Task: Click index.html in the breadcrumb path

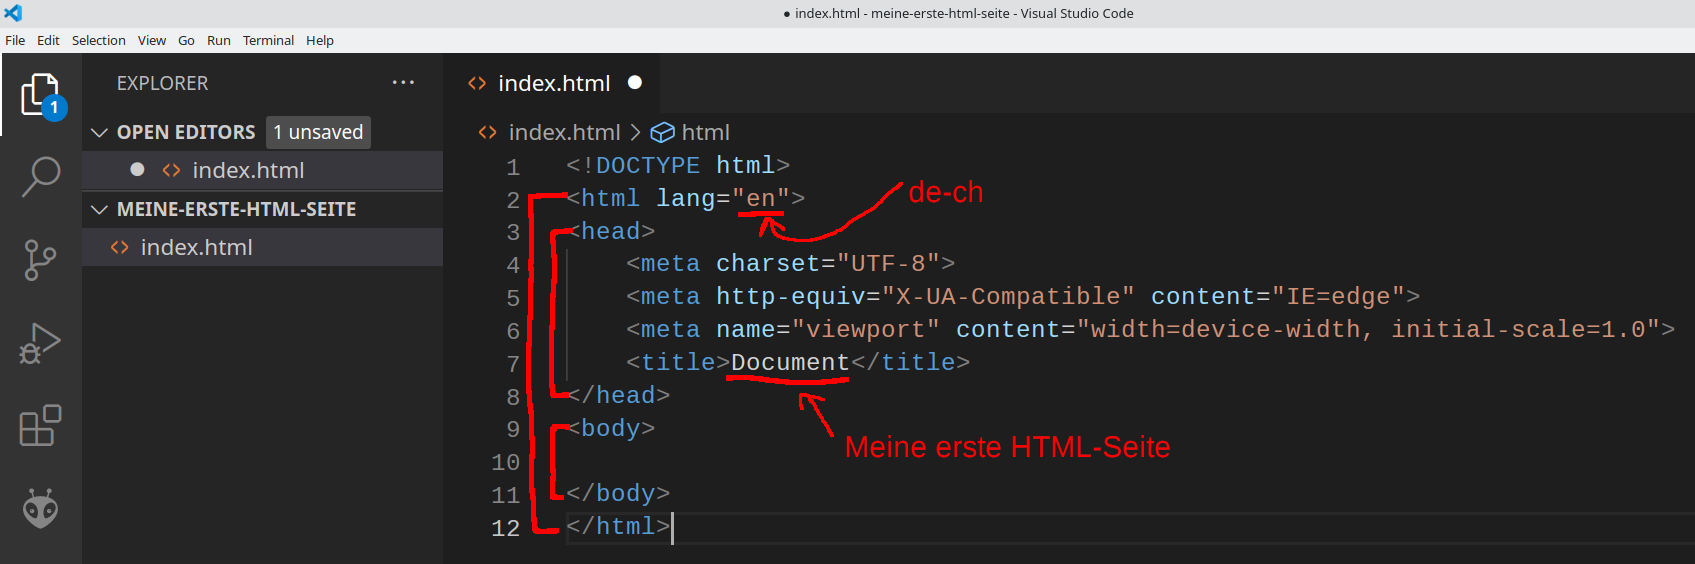Action: 563,132
